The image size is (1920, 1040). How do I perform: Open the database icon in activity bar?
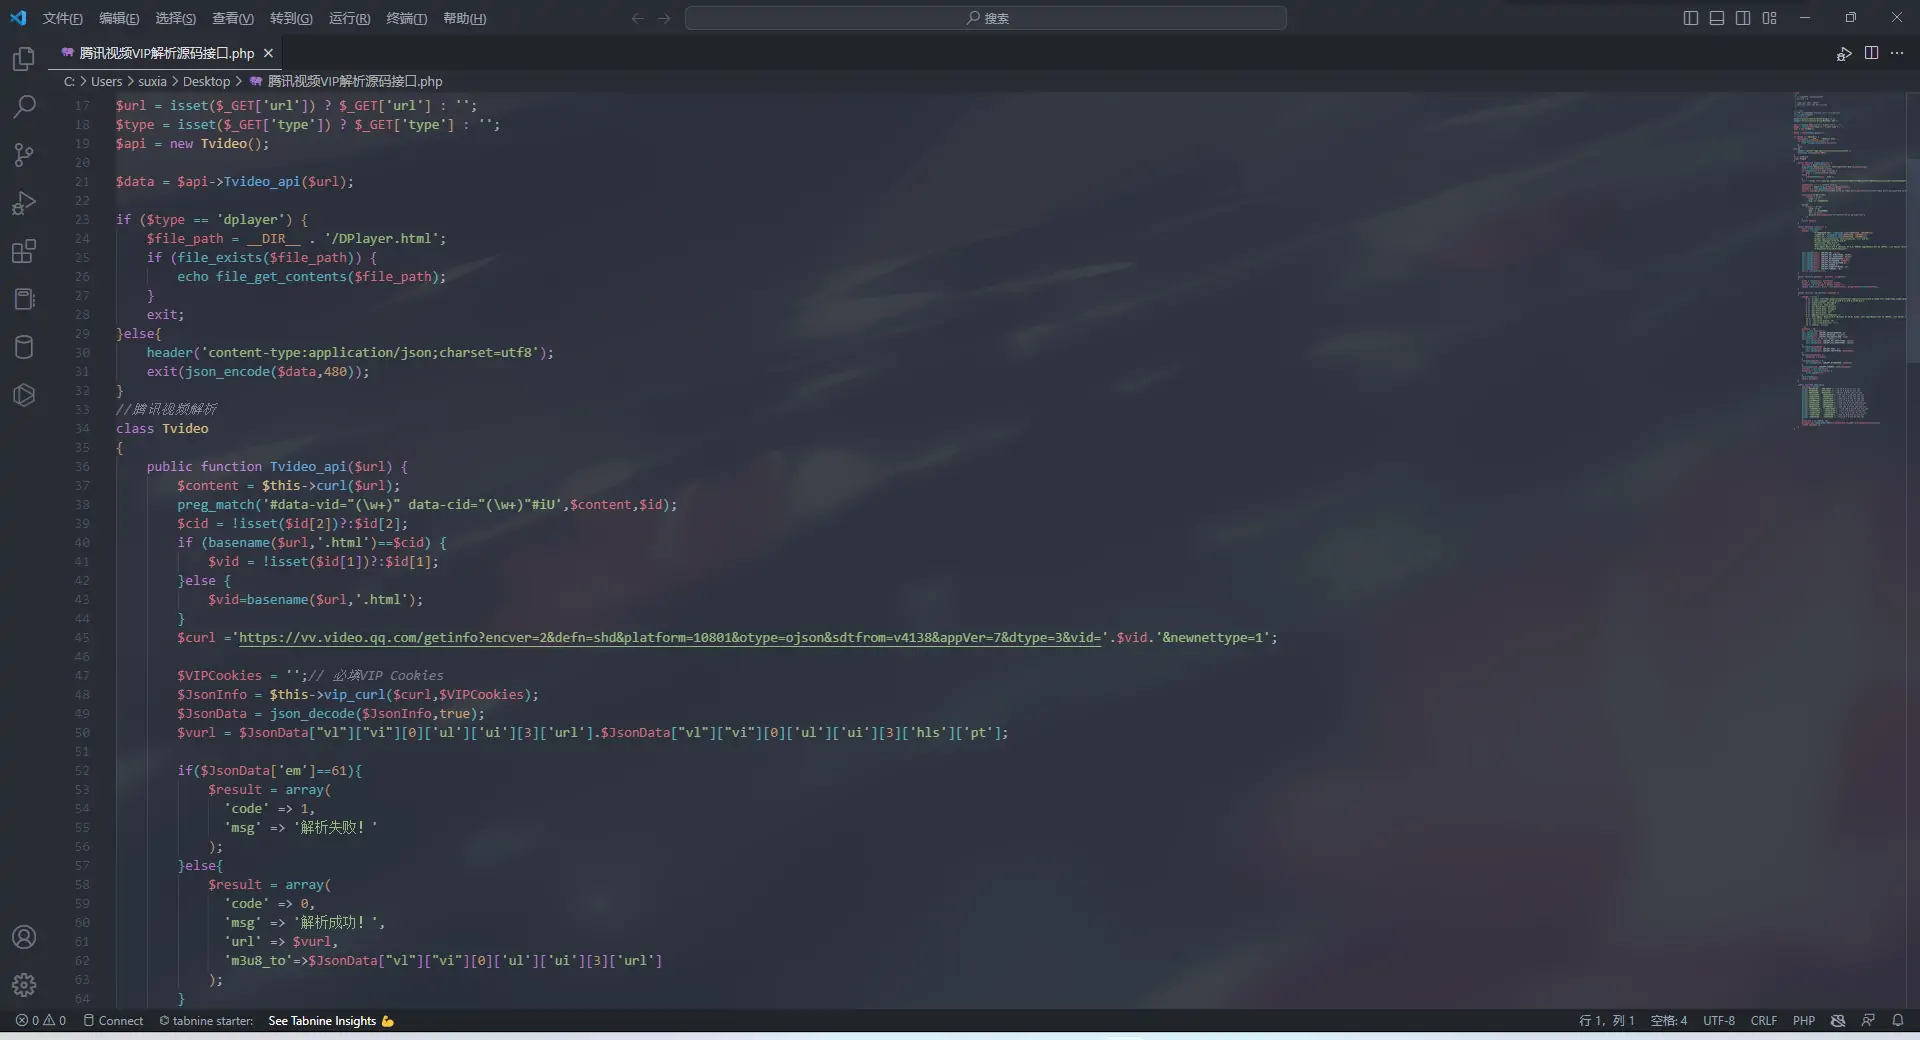[24, 347]
